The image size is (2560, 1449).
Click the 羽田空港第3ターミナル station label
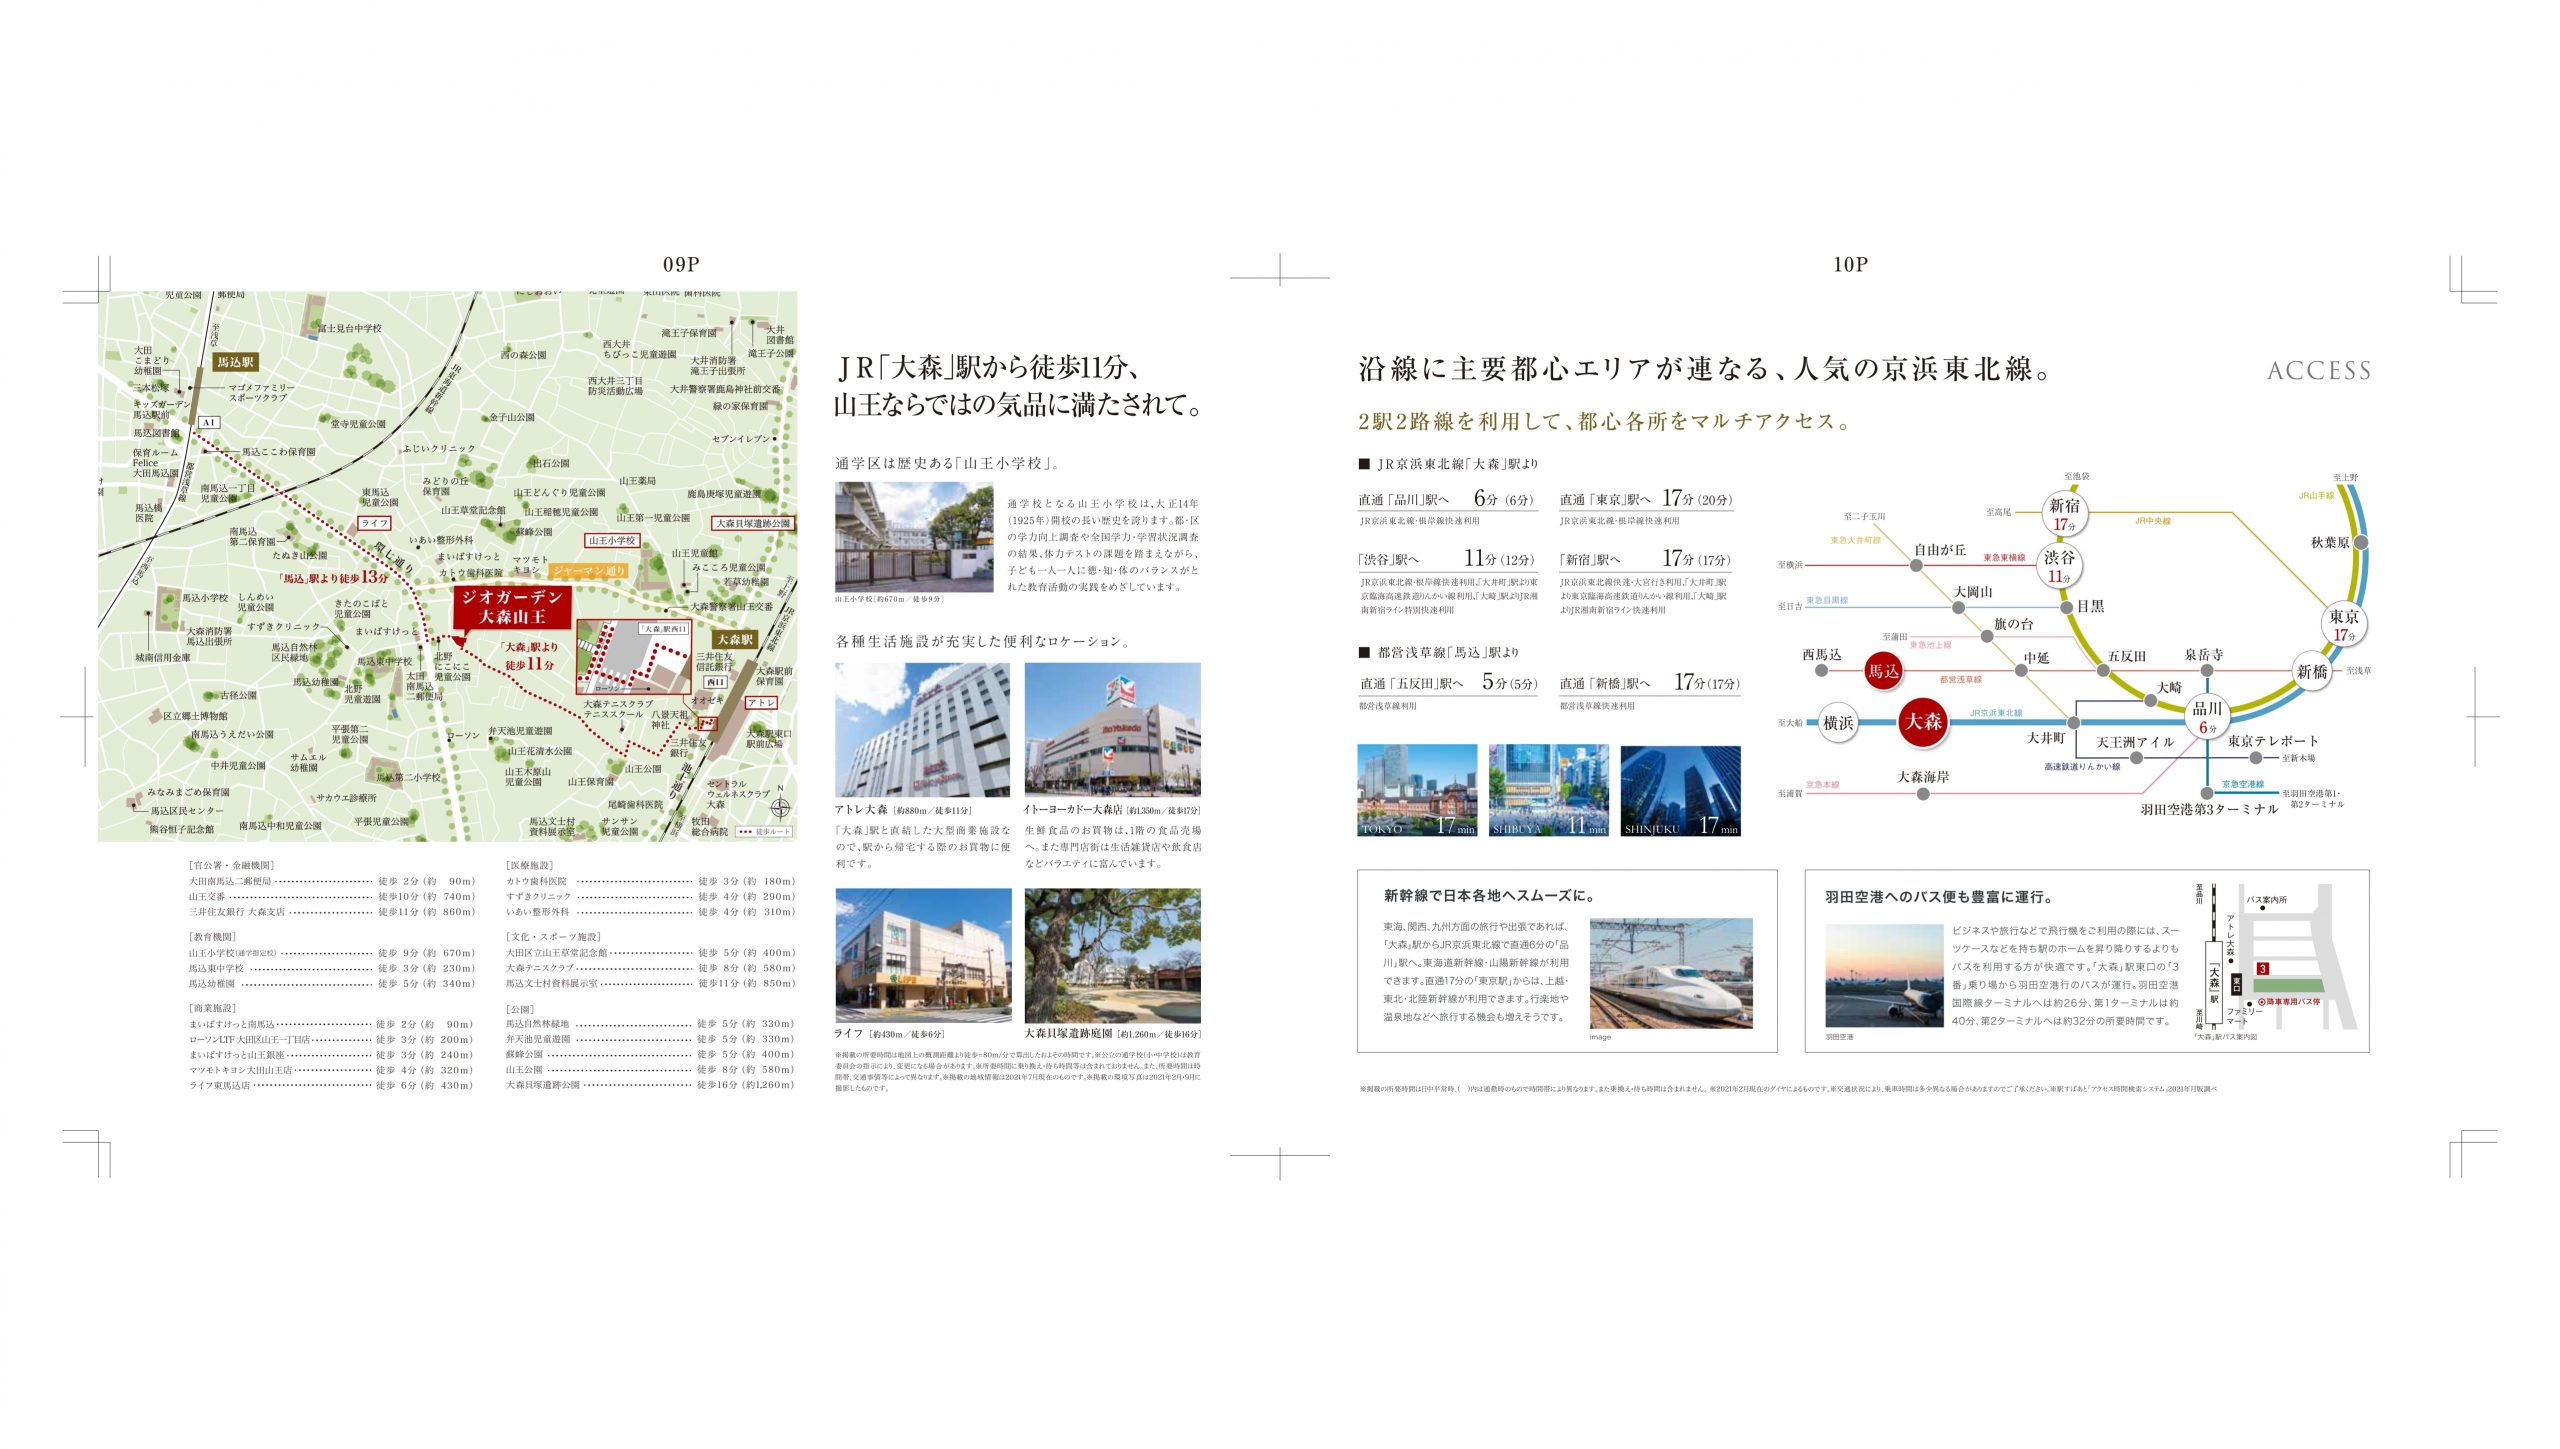pyautogui.click(x=2208, y=809)
